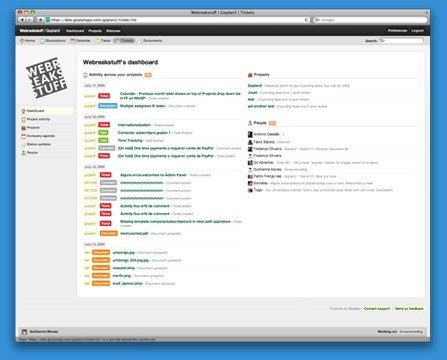The width and height of the screenshot is (447, 360).
Task: Click the Google search box in the browser
Action: point(370,20)
